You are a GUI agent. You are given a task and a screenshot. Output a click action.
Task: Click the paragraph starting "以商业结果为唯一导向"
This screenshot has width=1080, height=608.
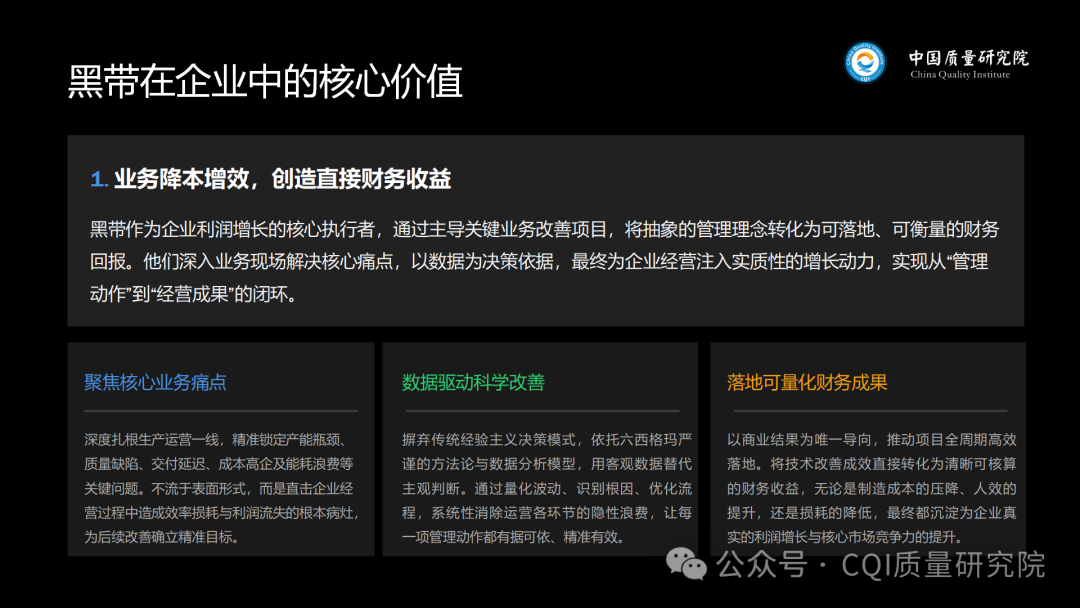[x=872, y=488]
